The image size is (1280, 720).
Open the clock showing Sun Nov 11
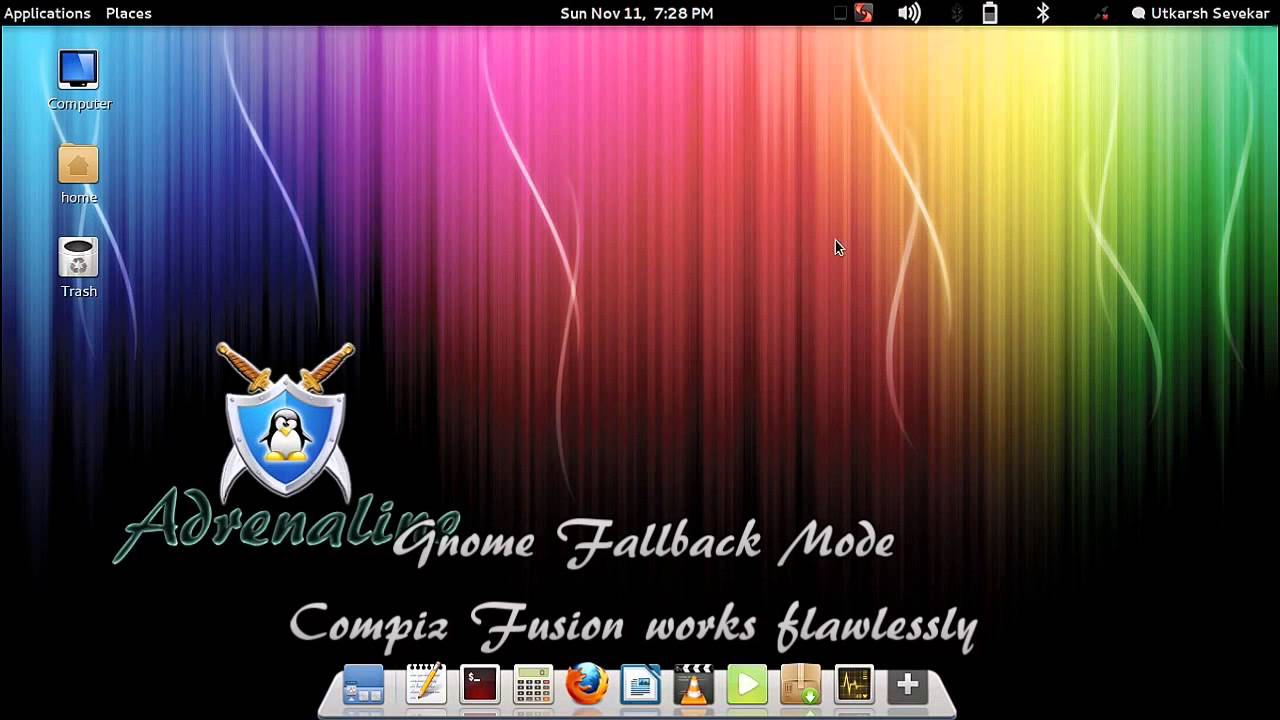[x=637, y=13]
